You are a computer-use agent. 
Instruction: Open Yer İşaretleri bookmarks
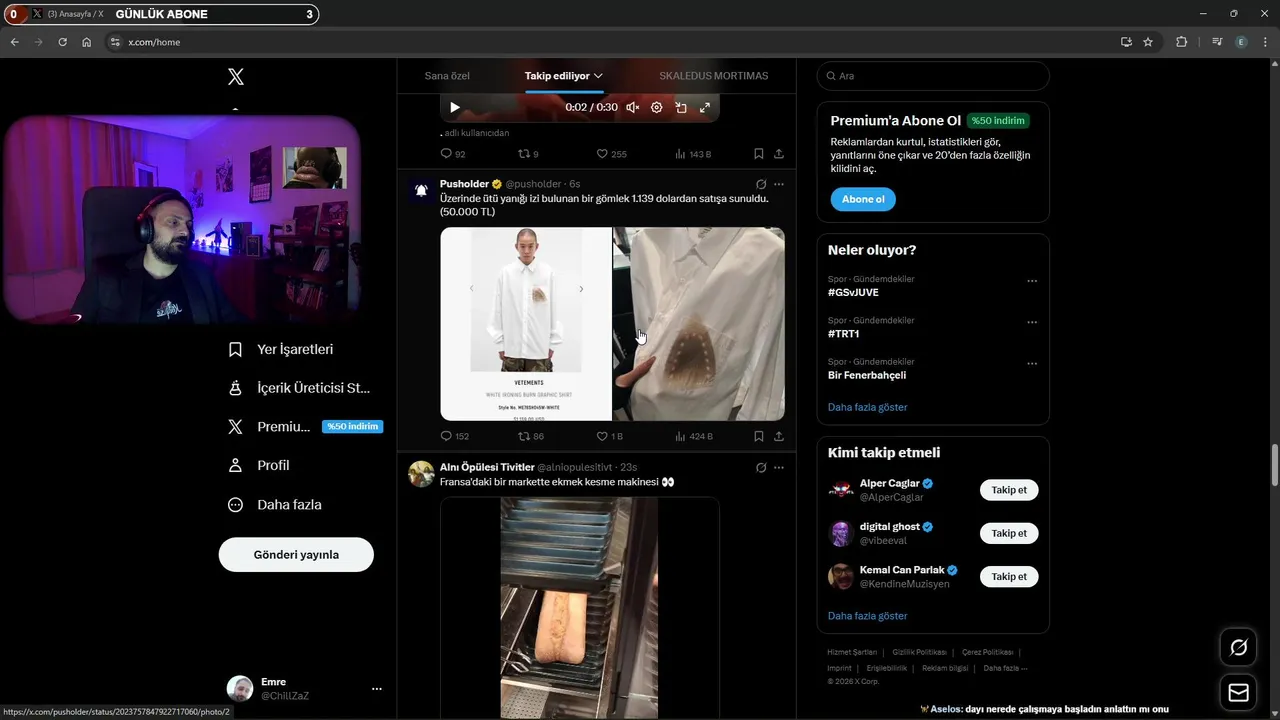pos(281,350)
